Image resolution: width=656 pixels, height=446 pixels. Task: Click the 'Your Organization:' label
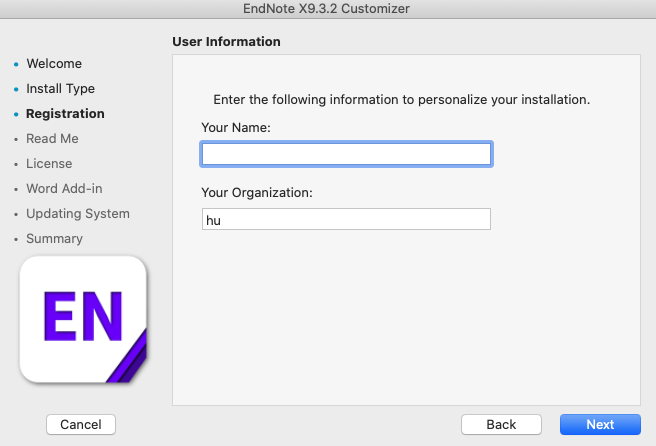tap(257, 192)
